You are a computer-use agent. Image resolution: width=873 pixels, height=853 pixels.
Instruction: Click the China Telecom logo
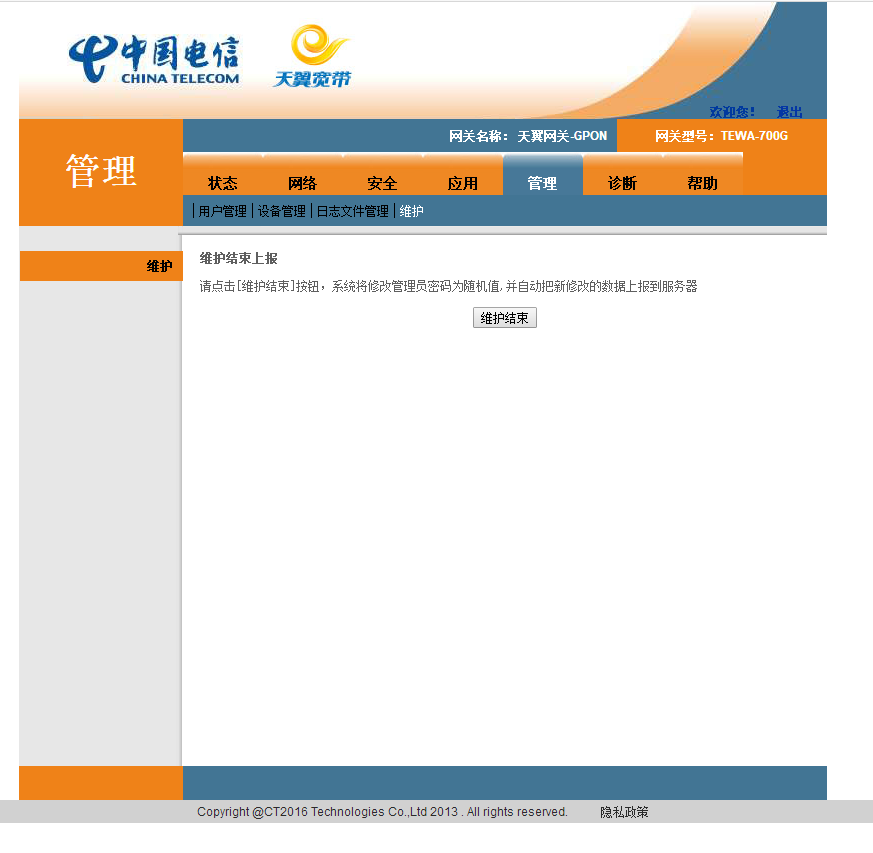pyautogui.click(x=154, y=60)
